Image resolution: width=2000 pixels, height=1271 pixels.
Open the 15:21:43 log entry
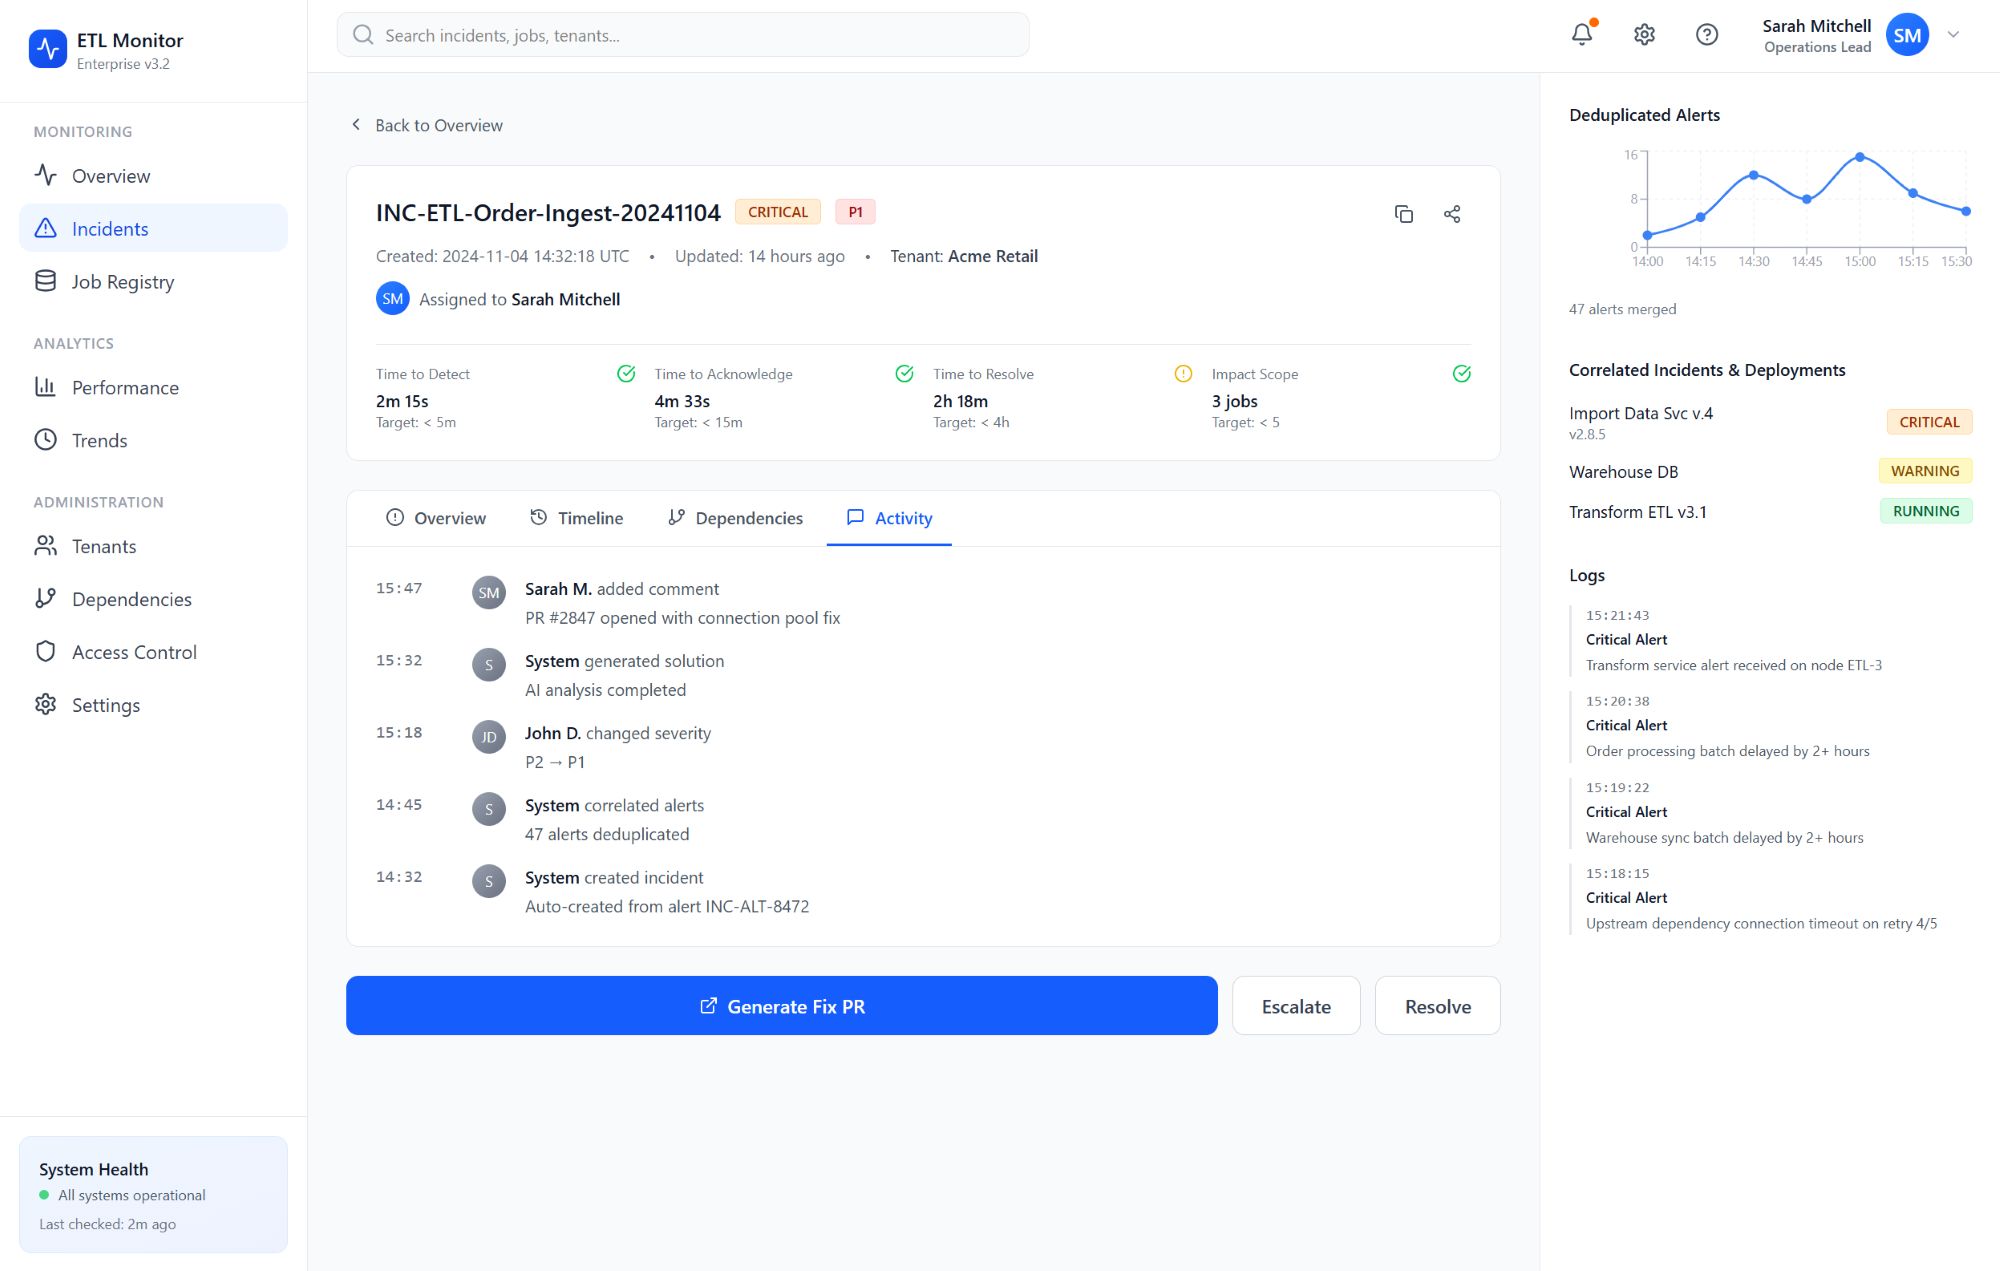pos(1770,640)
